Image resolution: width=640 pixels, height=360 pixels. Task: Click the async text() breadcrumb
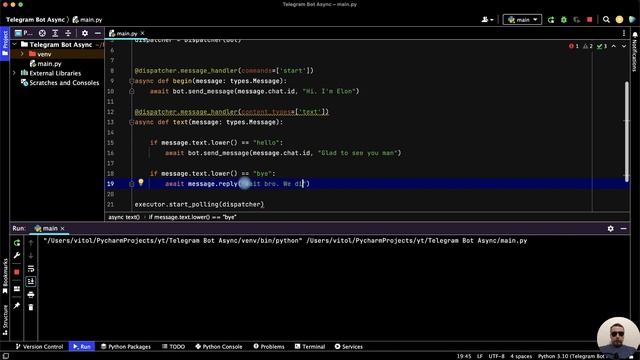pyautogui.click(x=124, y=217)
